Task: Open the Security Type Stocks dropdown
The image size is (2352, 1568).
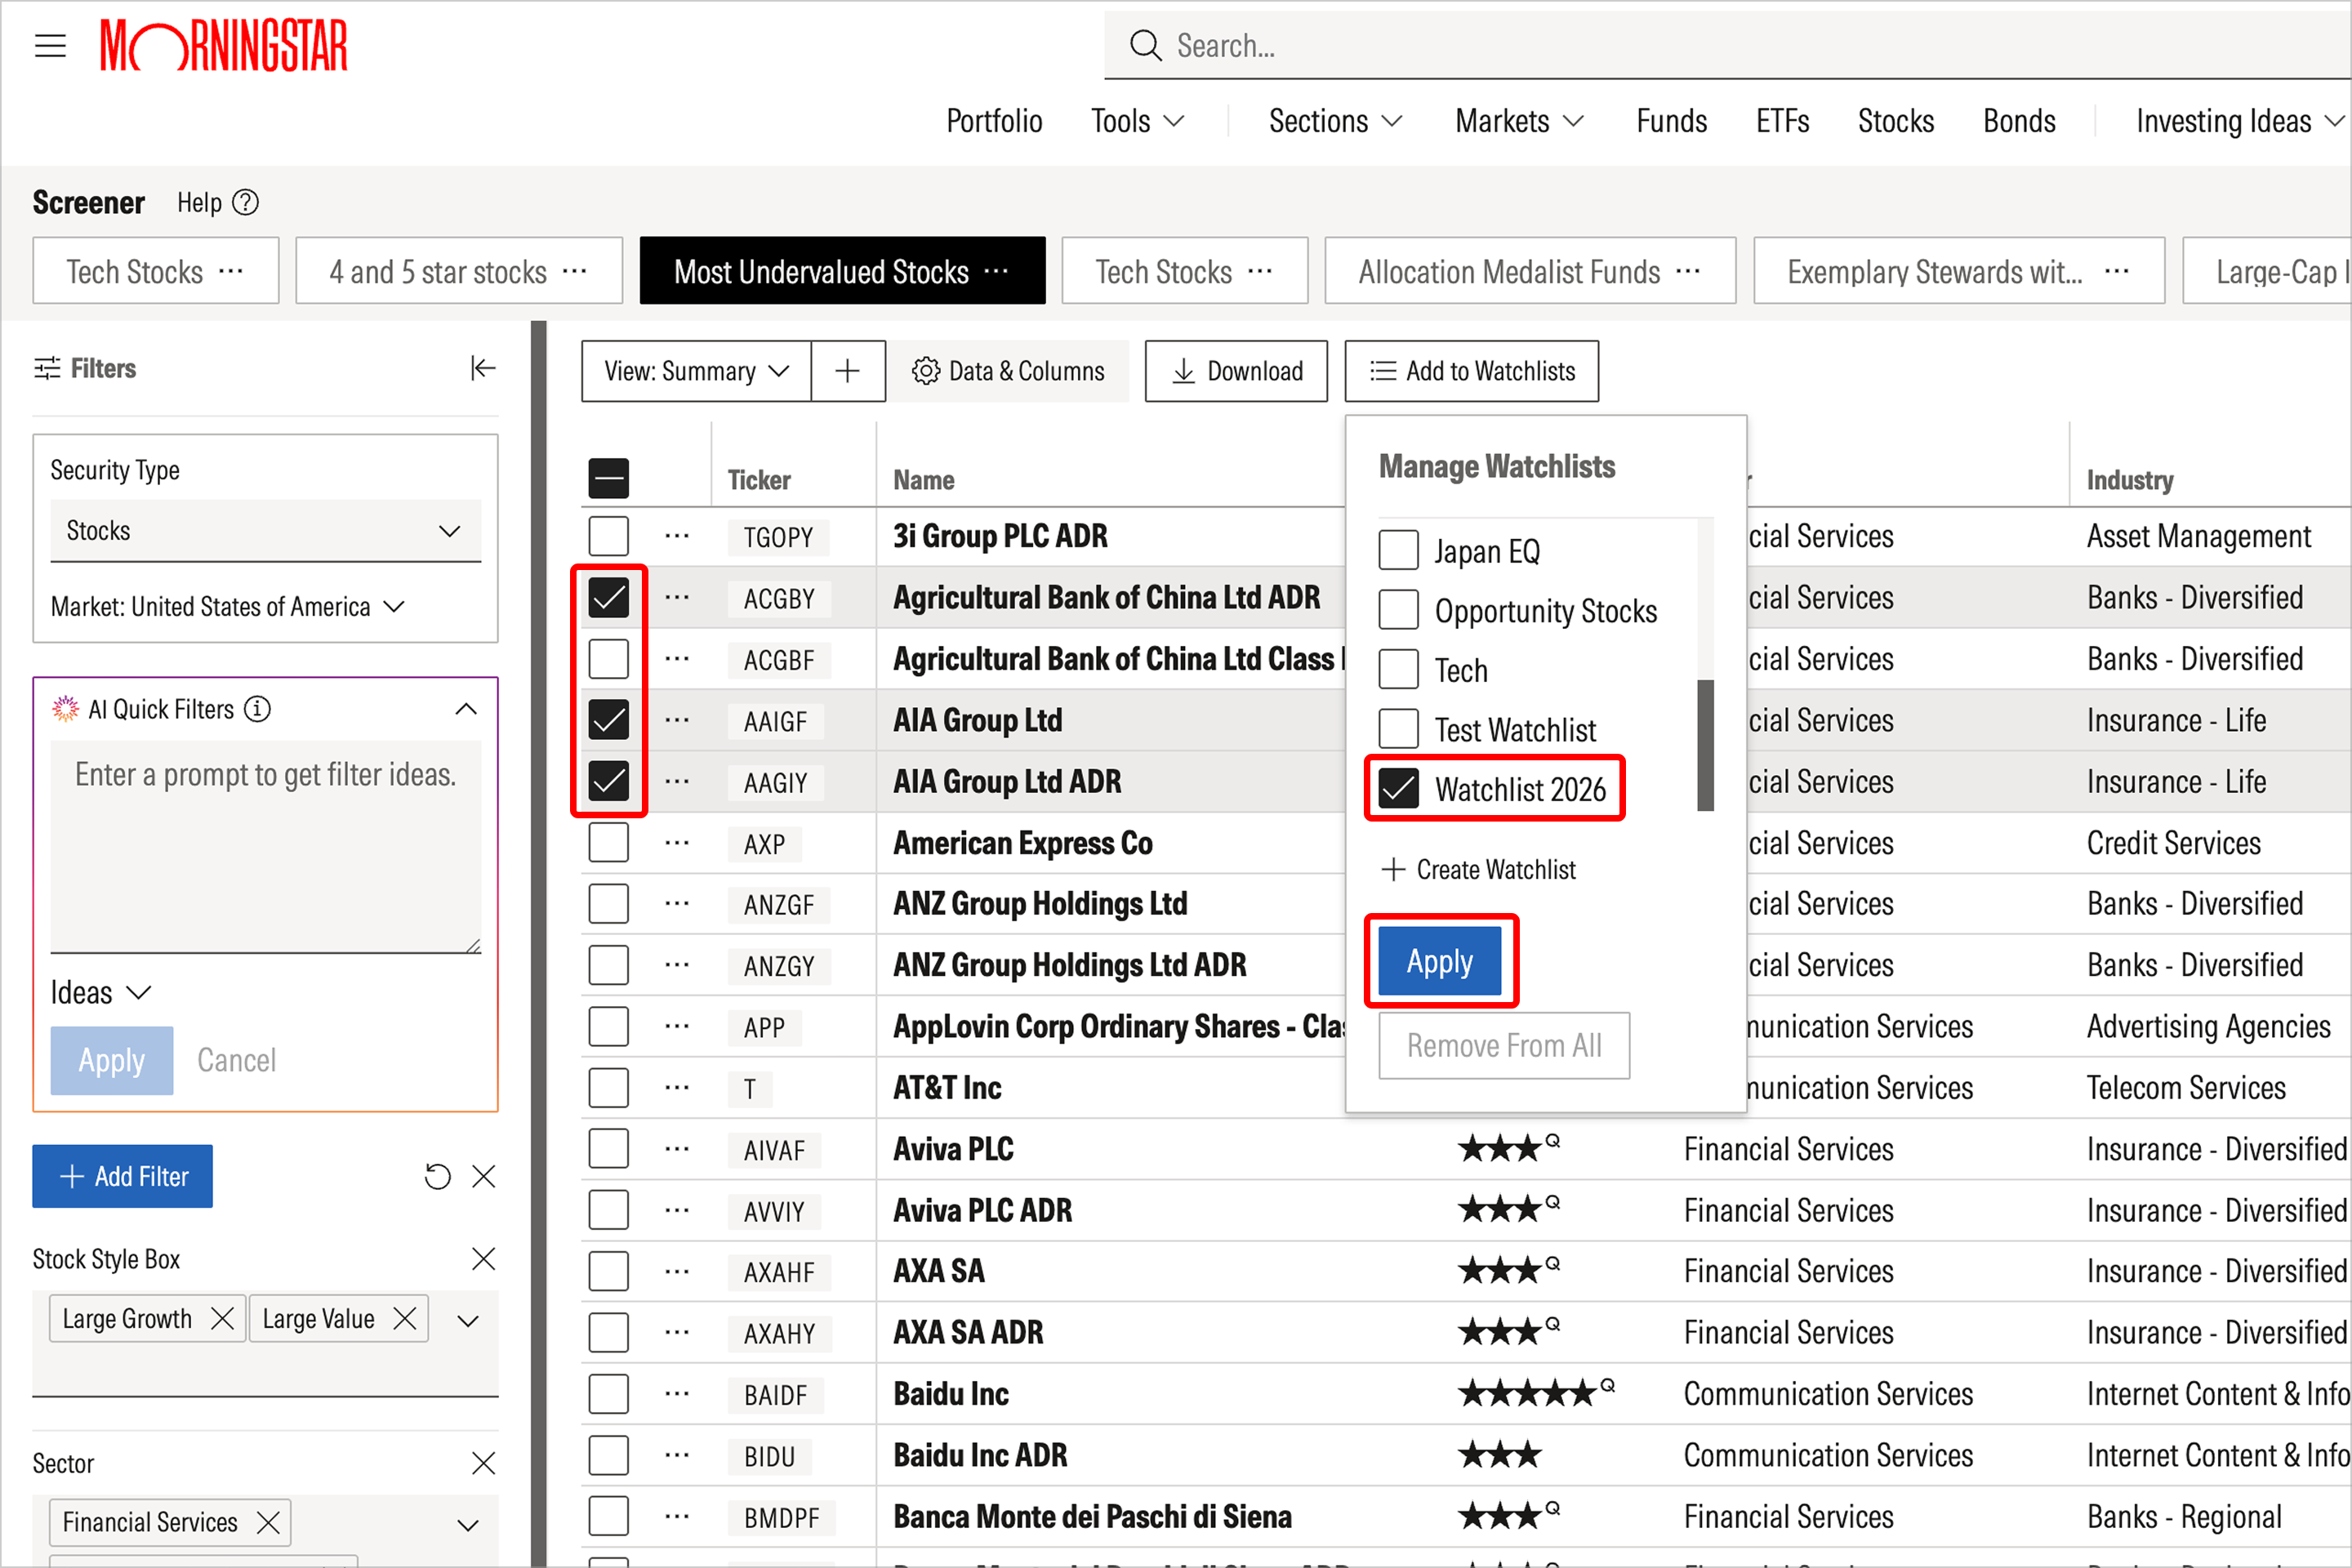Action: (265, 531)
